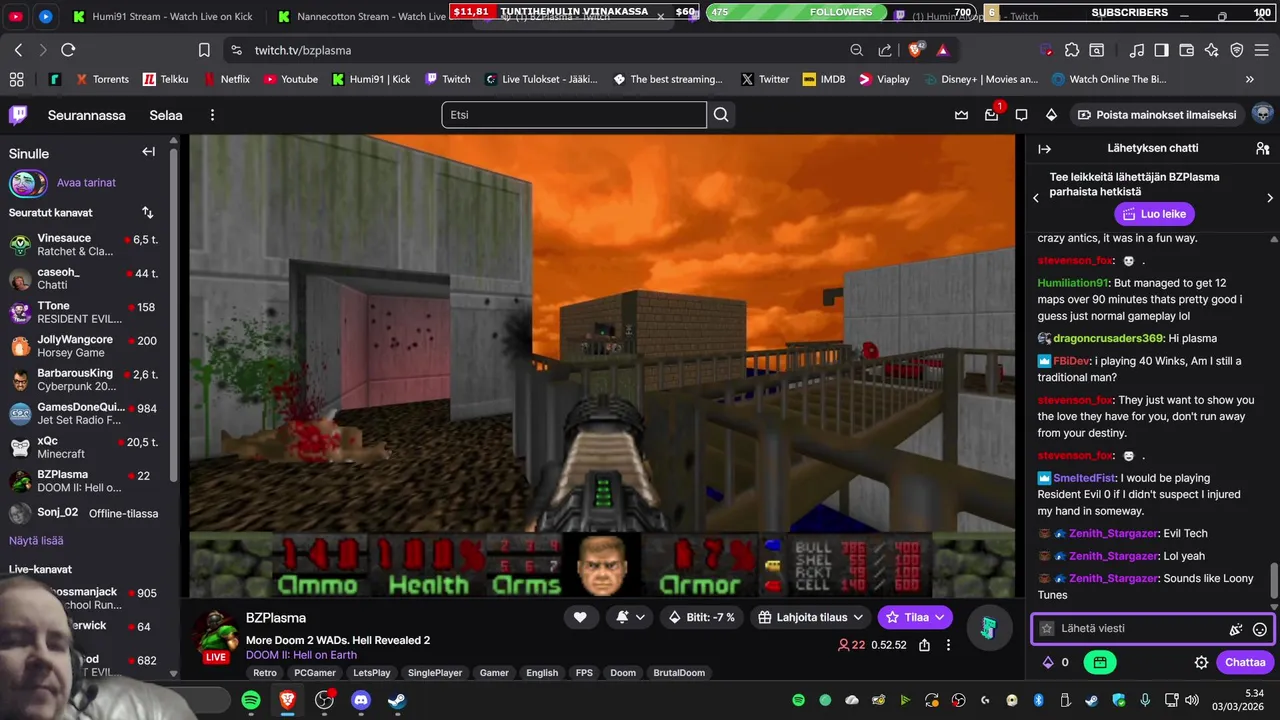Open xQc channel in the sidebar
Screen dimensions: 1280x720
pos(86,447)
